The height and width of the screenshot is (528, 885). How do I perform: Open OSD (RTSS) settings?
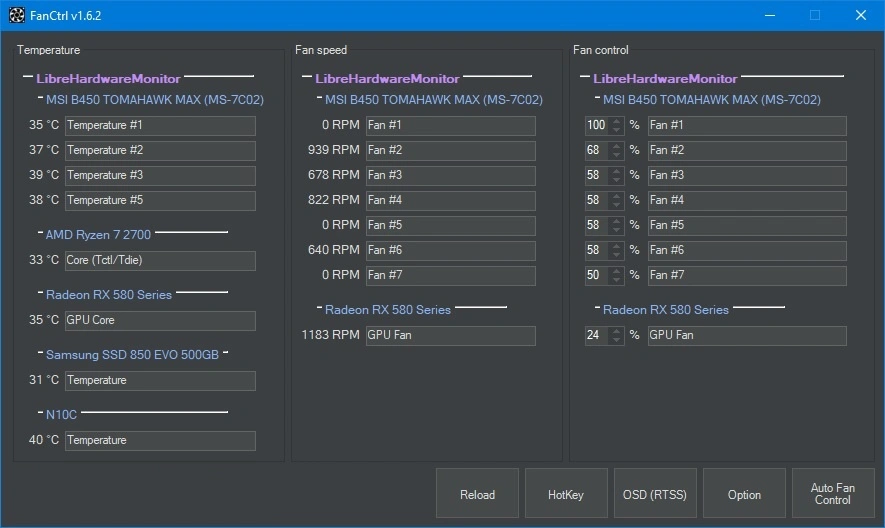(655, 493)
